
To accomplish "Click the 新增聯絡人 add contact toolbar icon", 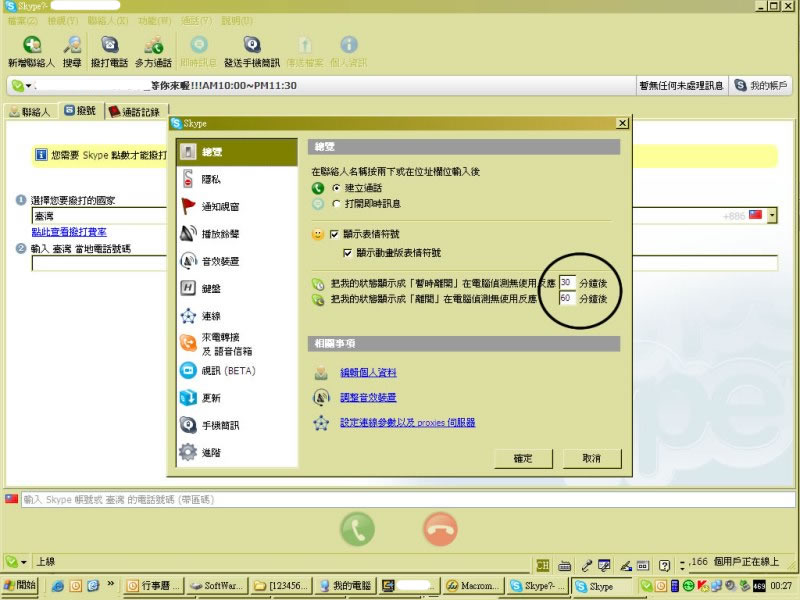I will [32, 52].
